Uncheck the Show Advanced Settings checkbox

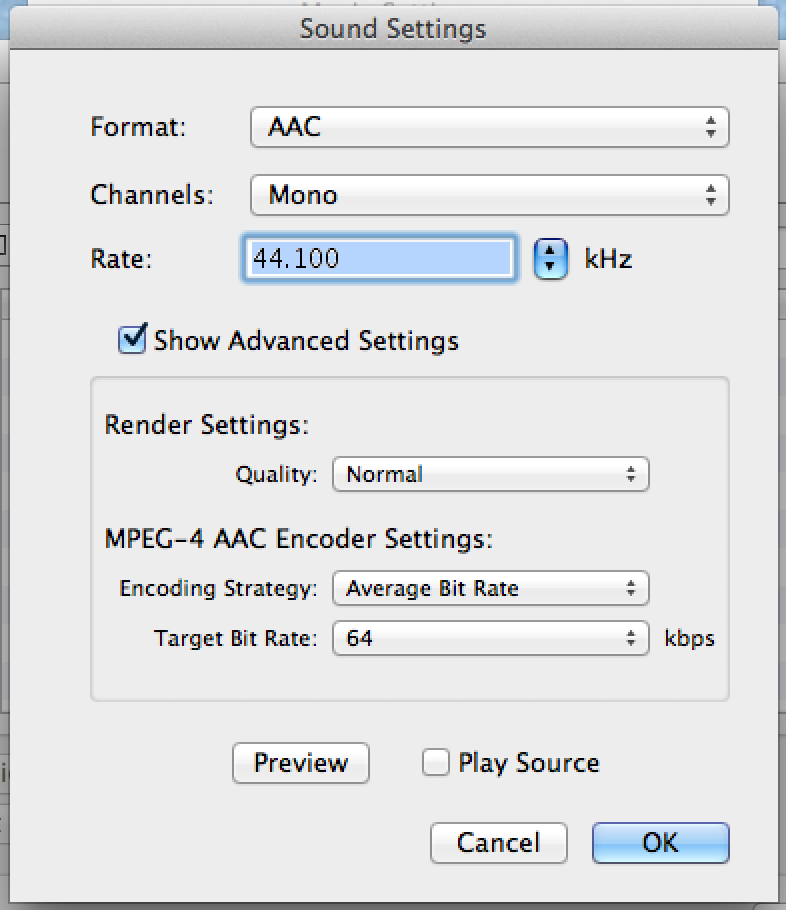point(132,339)
